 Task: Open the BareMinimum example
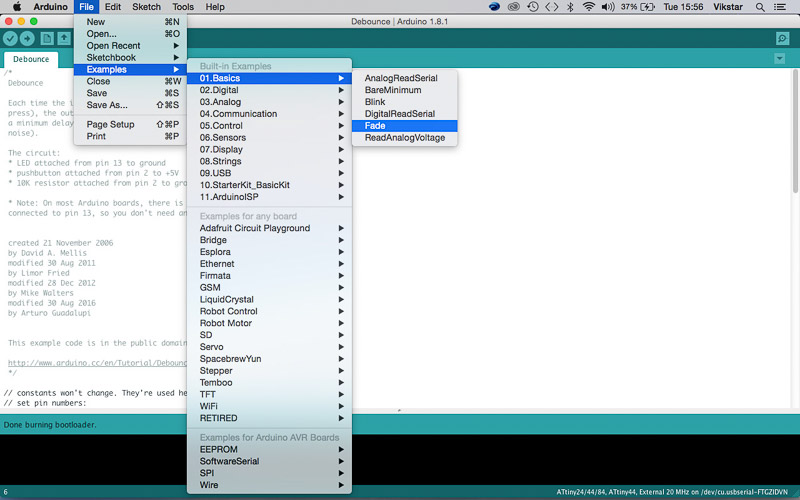(x=405, y=90)
